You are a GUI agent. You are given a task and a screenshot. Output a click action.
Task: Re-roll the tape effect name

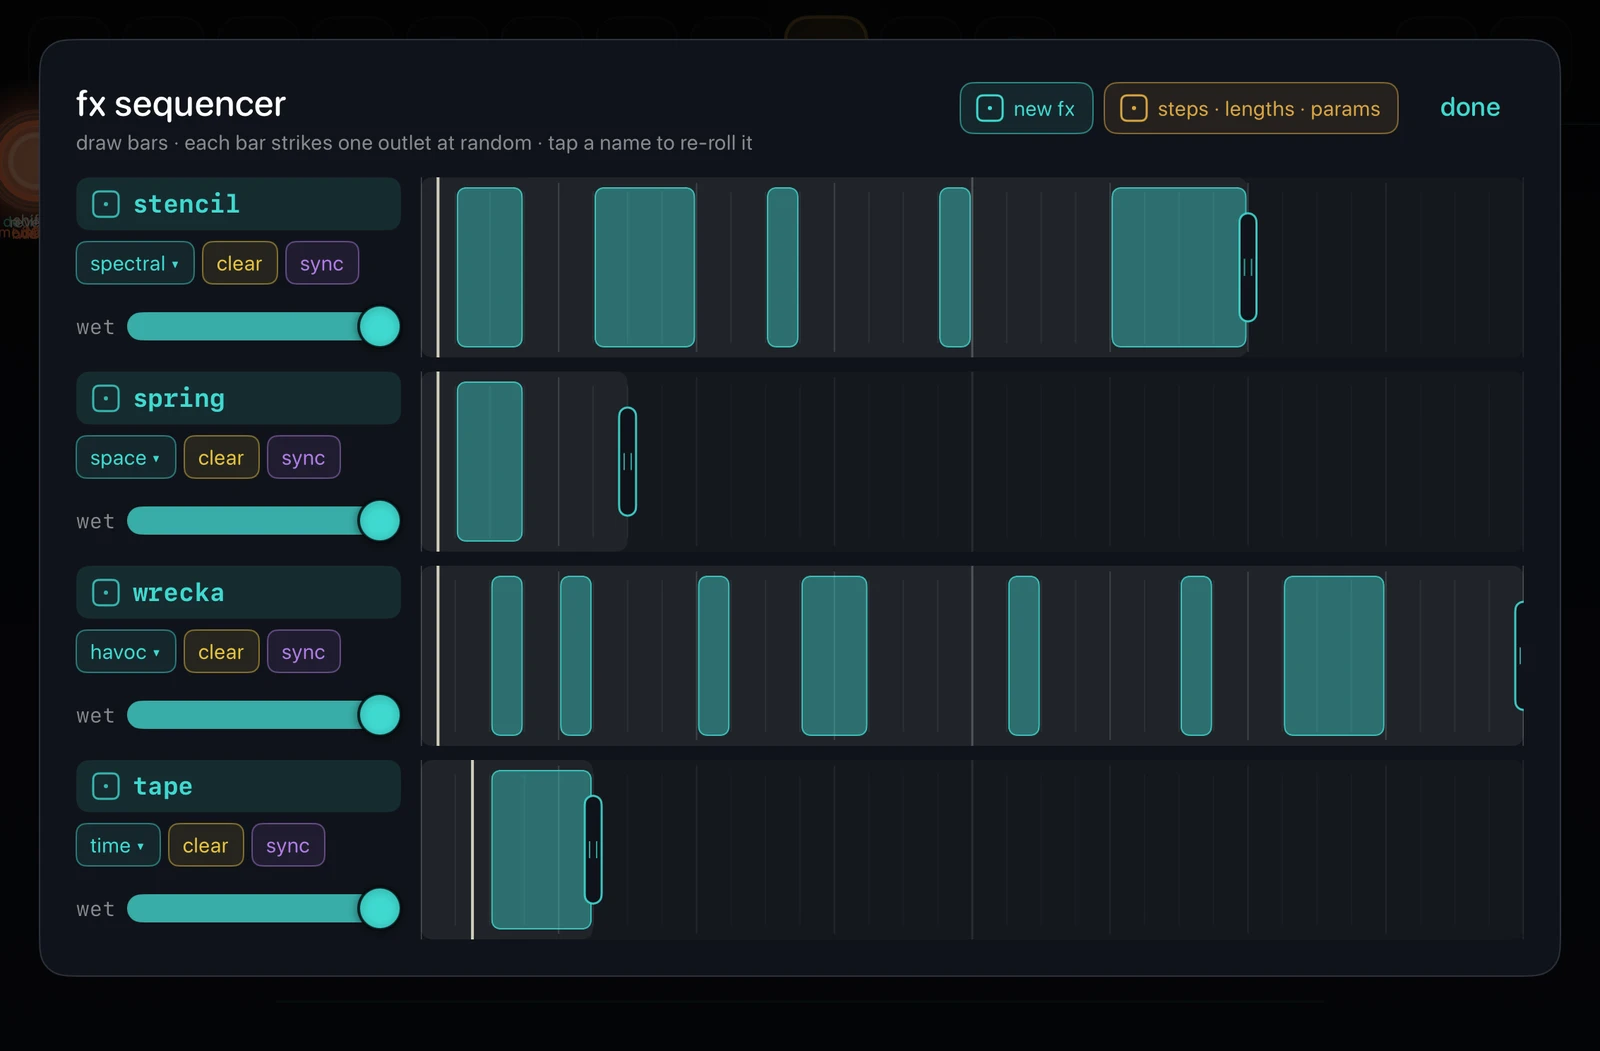[x=238, y=786]
